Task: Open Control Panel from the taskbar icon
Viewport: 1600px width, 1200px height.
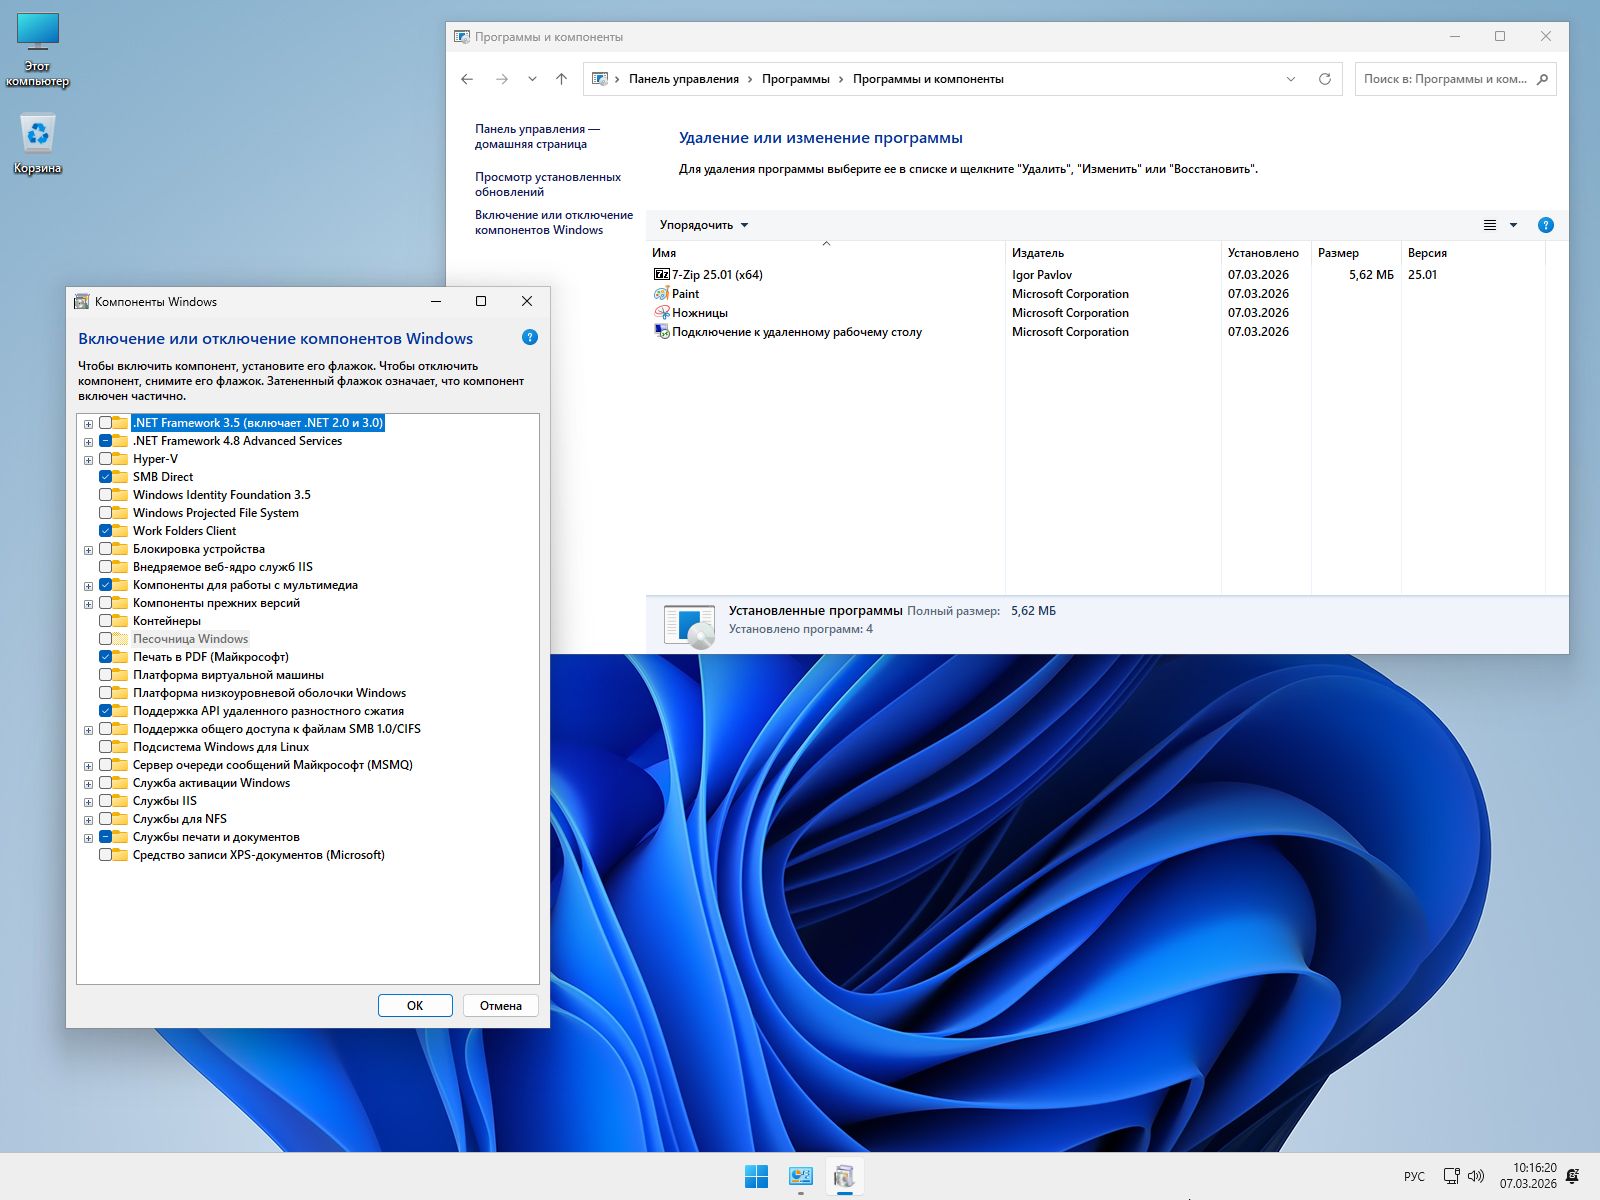Action: tap(800, 1177)
